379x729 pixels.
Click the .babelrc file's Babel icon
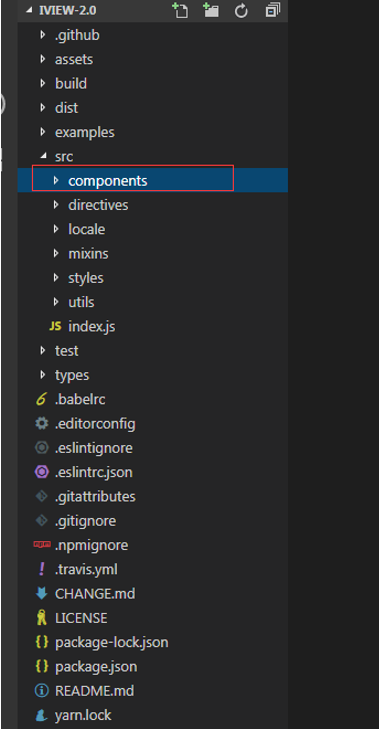pos(41,399)
